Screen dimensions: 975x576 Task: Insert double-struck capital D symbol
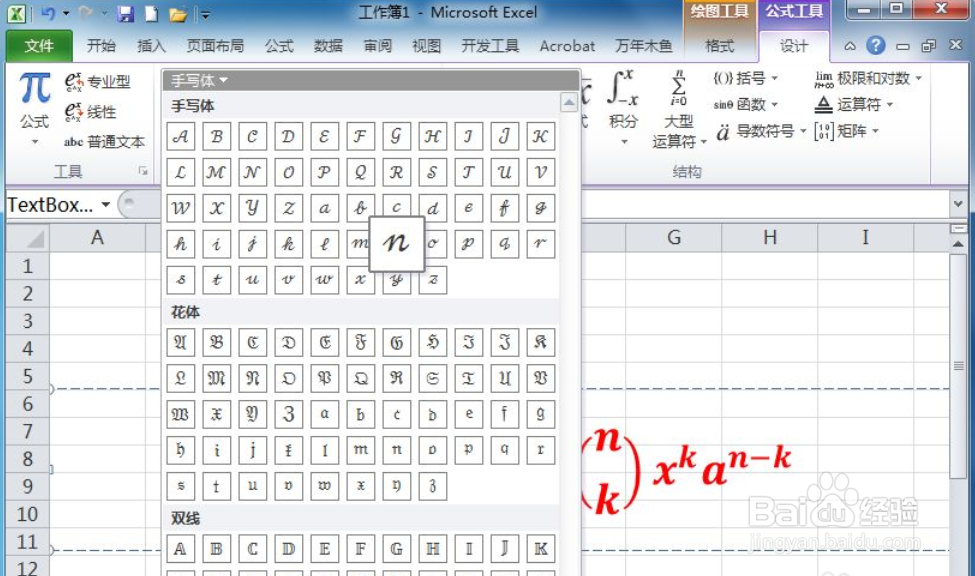[x=289, y=549]
